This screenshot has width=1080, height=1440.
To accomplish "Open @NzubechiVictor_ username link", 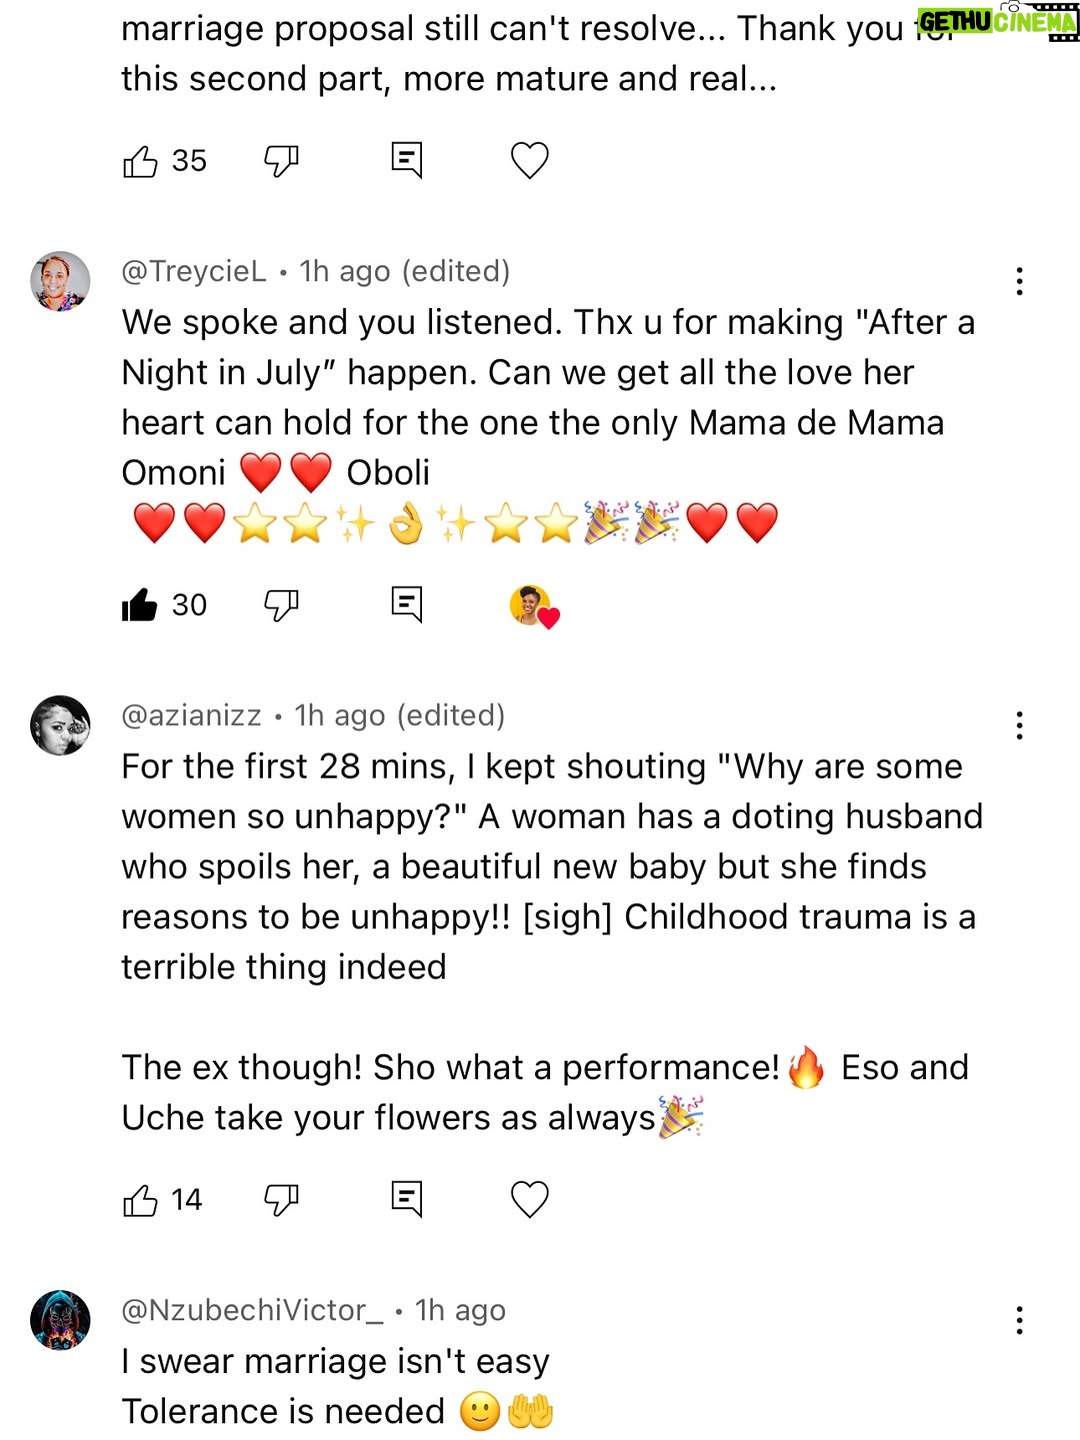I will coord(252,1310).
